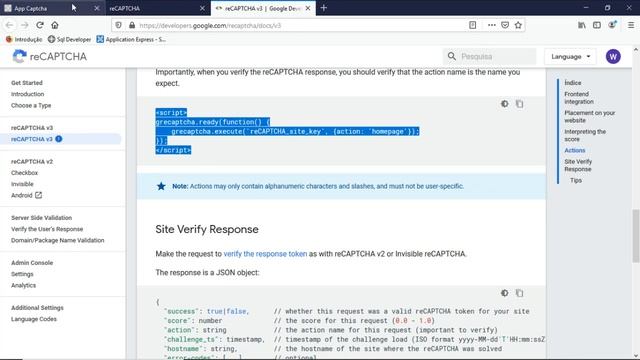Minimize the Firefox window

[586, 8]
